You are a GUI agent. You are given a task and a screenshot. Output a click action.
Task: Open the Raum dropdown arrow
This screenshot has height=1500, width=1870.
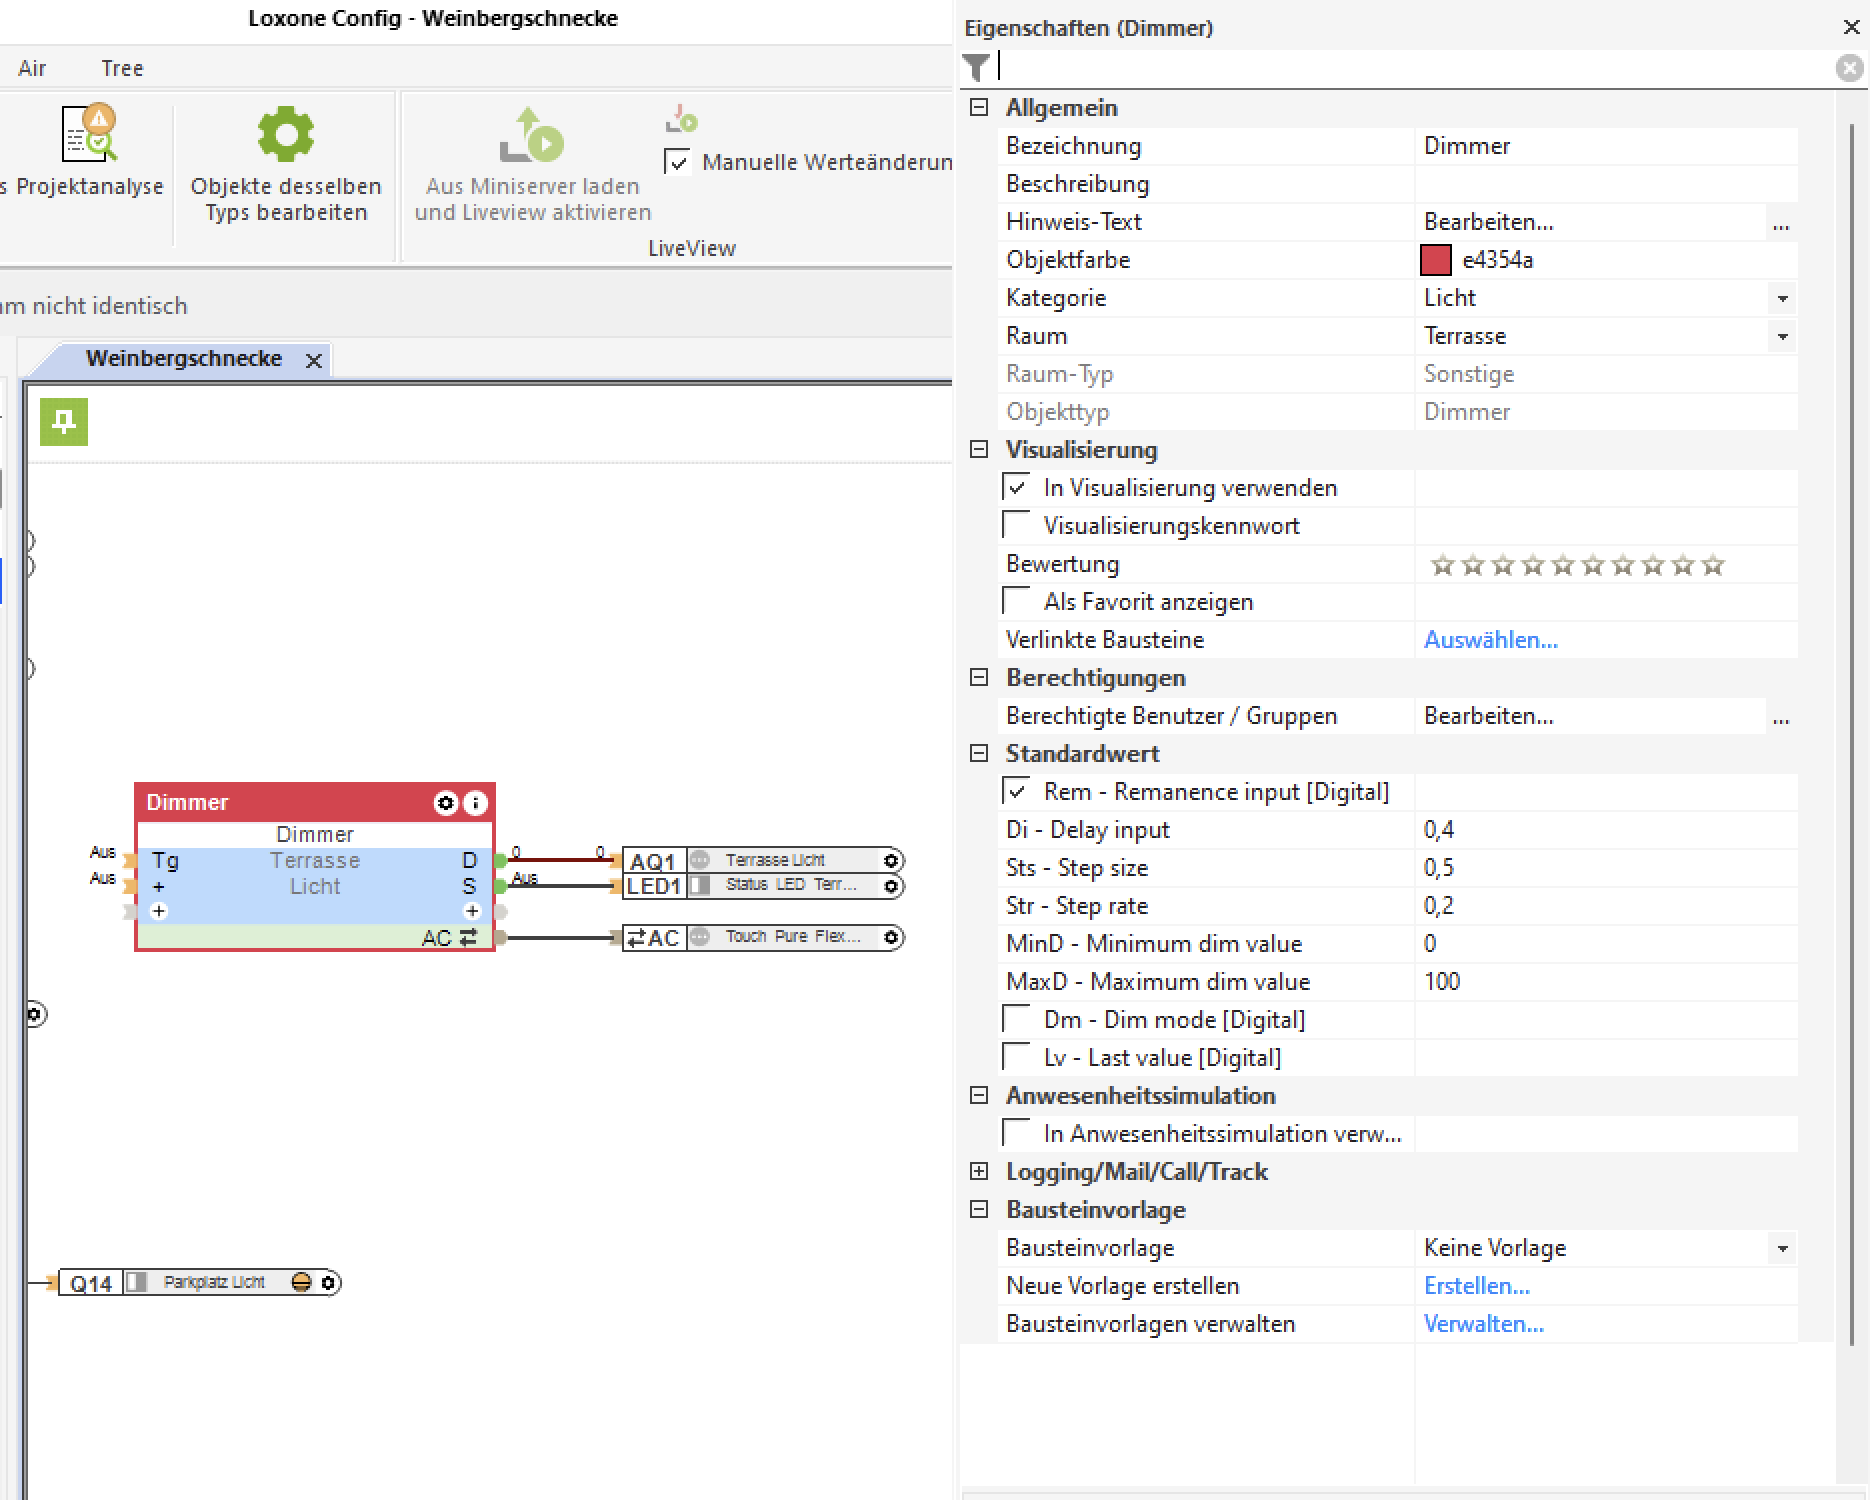click(x=1782, y=336)
